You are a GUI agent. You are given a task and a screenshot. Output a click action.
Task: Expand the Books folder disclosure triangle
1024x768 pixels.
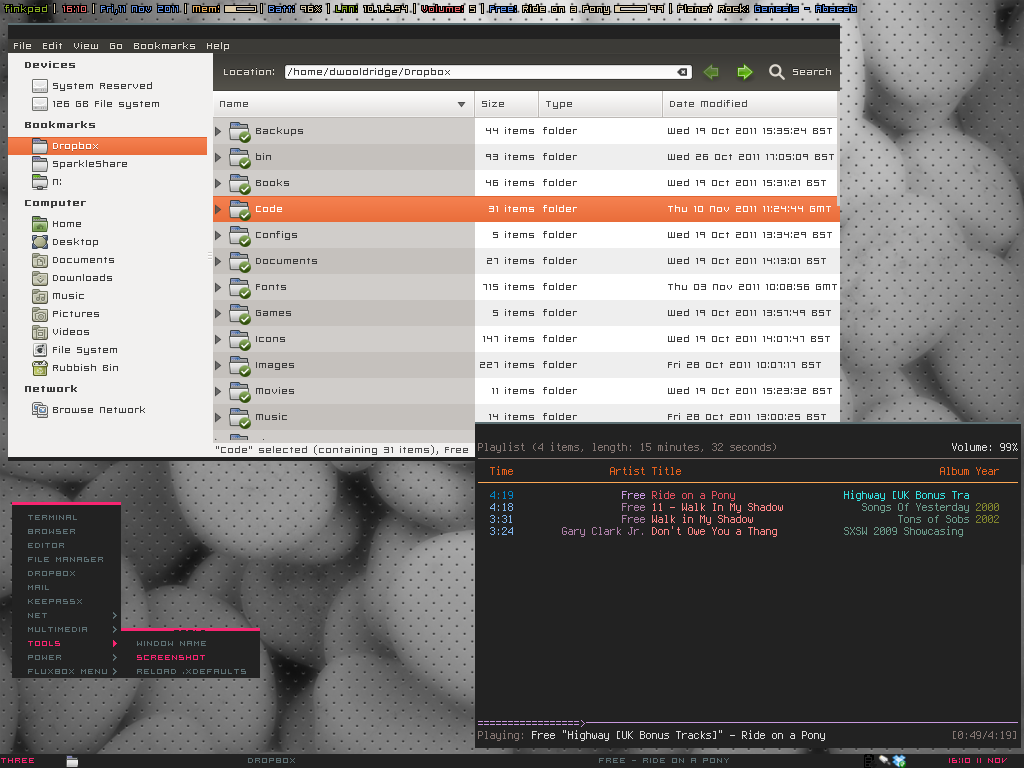(219, 183)
